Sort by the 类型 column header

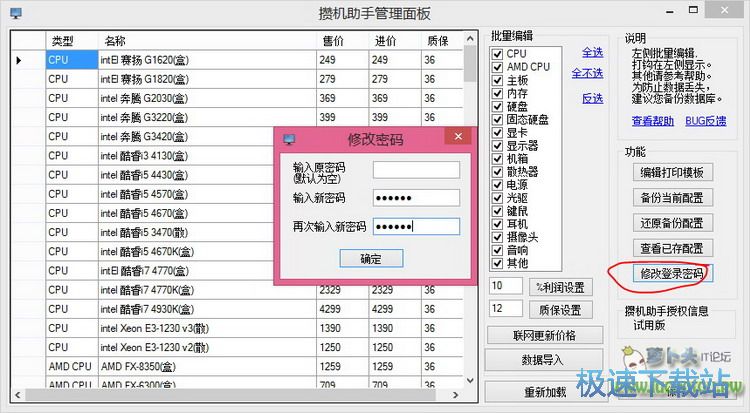pyautogui.click(x=72, y=41)
